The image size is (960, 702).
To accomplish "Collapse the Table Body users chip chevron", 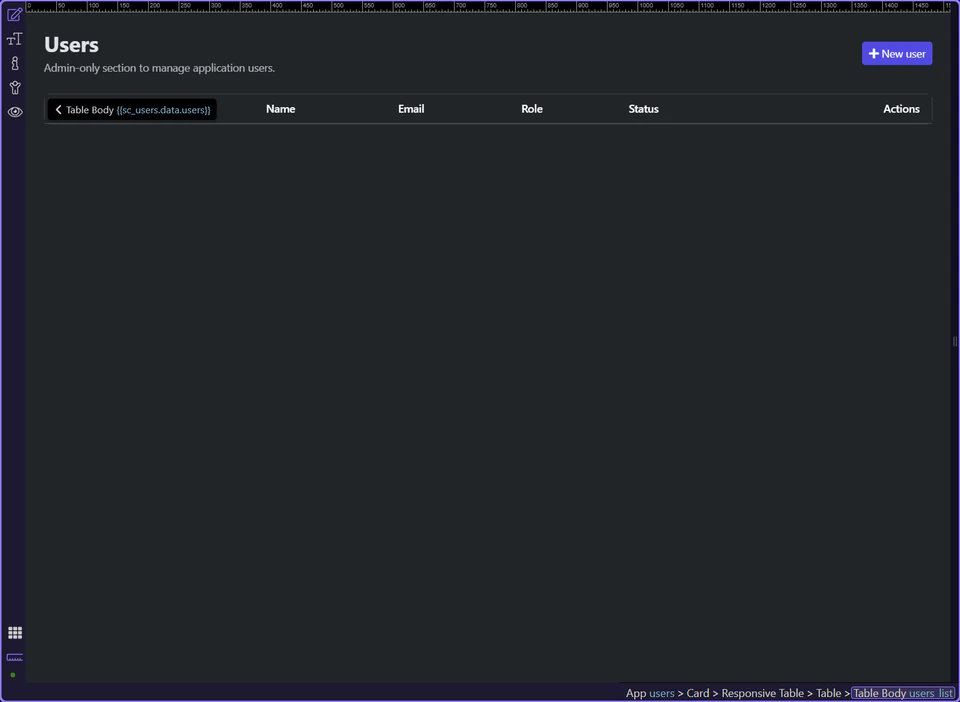I will point(59,110).
